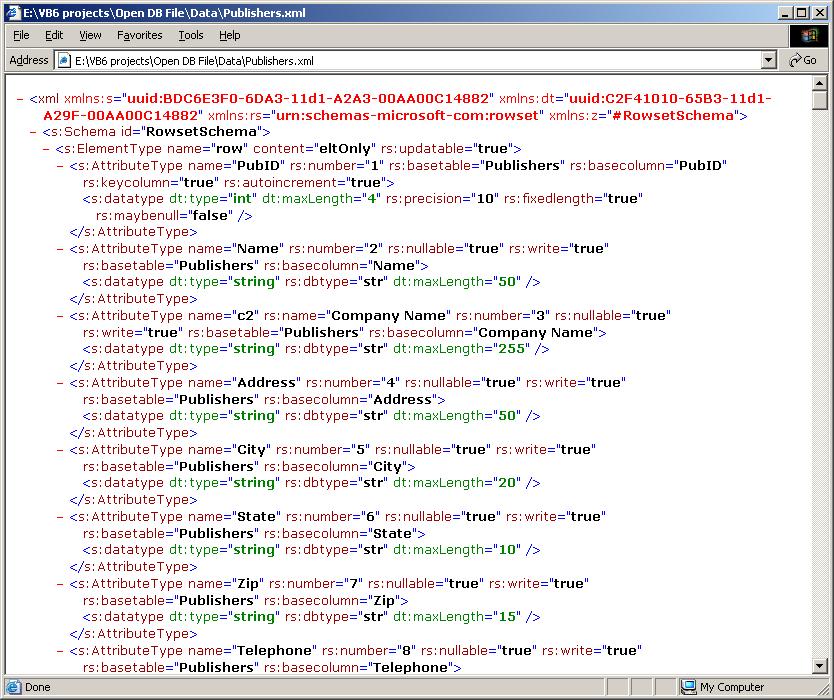The width and height of the screenshot is (834, 700).
Task: Click the "Done" status text
Action: point(37,687)
